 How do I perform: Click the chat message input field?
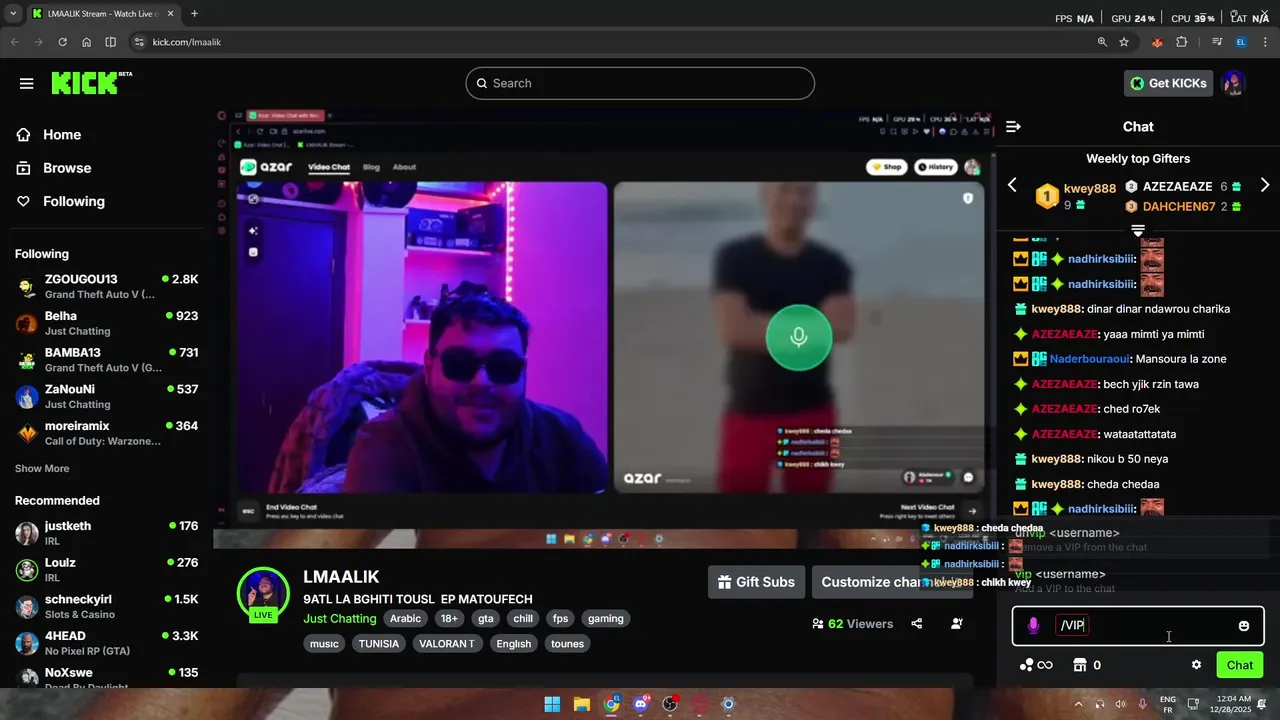point(1138,626)
